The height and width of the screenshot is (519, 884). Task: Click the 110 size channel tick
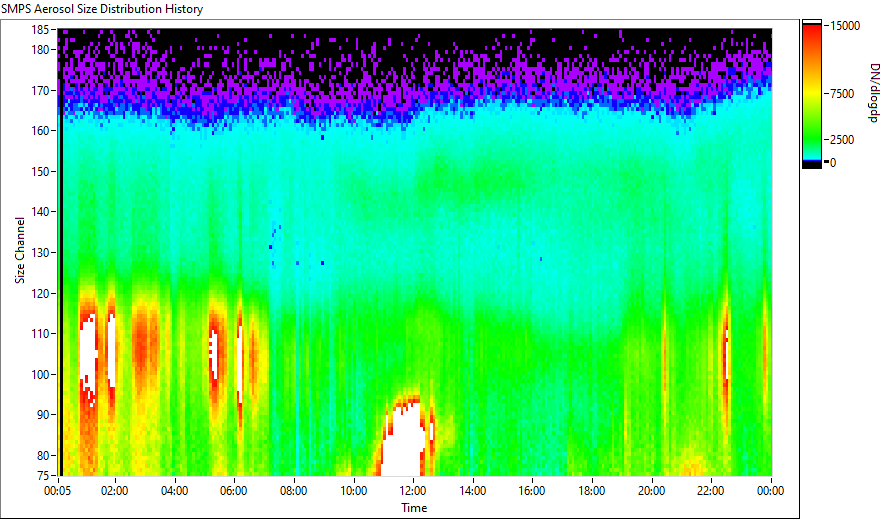click(x=39, y=334)
